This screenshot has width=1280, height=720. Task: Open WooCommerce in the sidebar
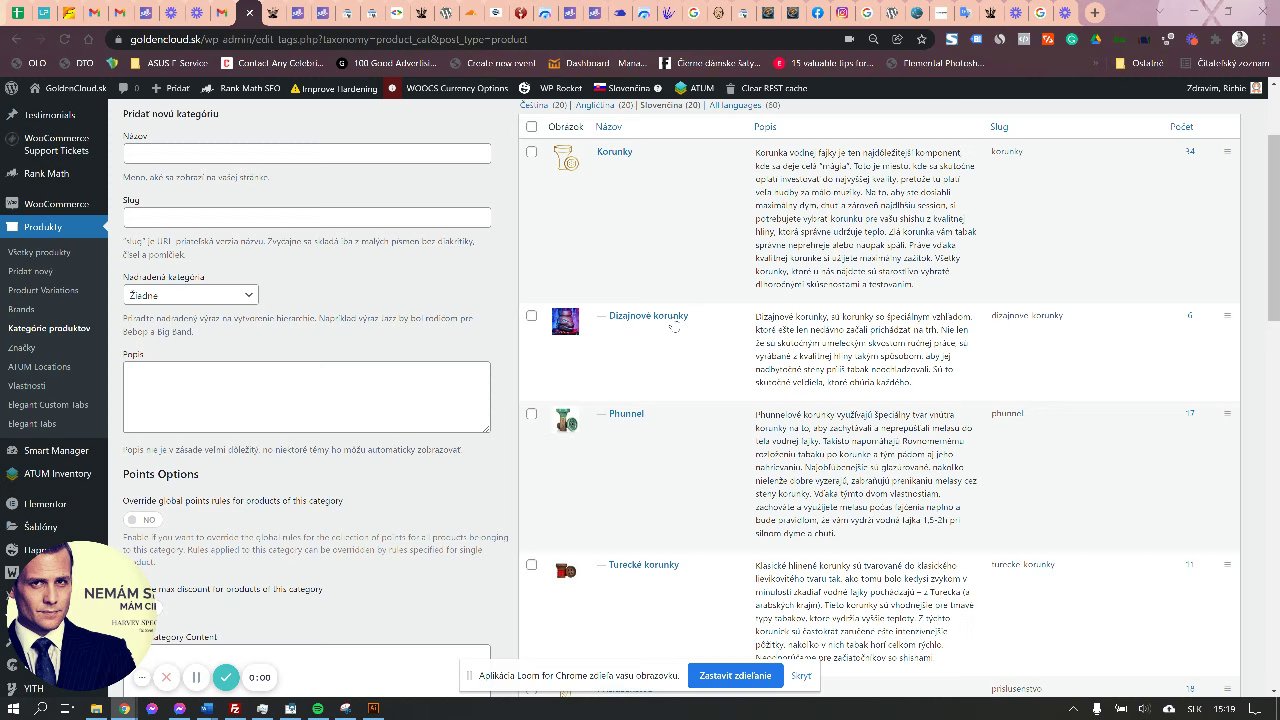click(54, 204)
